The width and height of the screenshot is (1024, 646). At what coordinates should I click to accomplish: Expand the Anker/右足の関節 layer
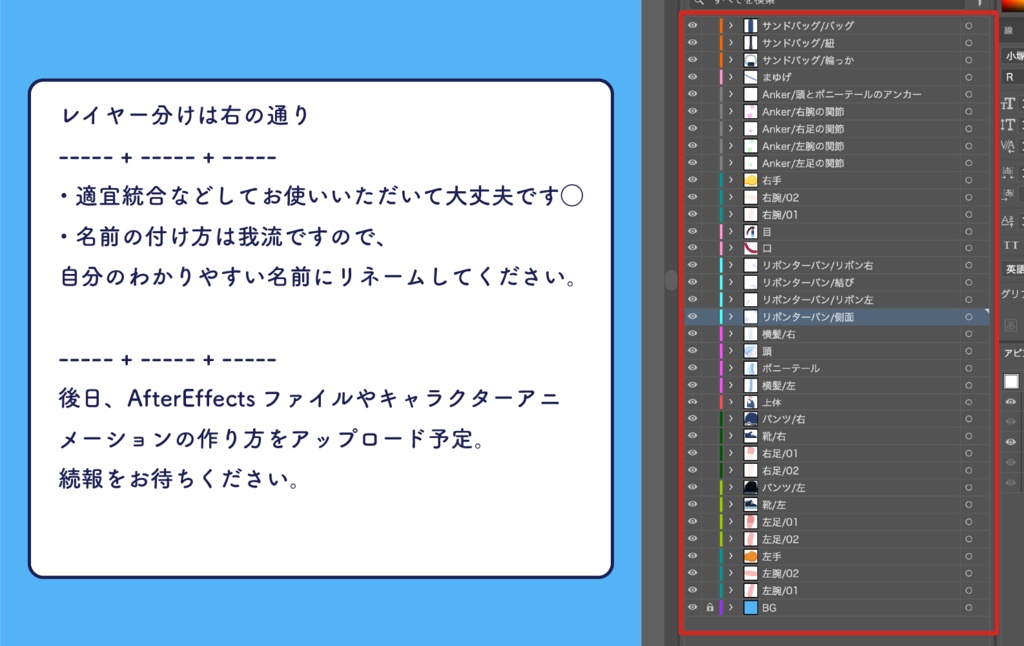[x=731, y=129]
